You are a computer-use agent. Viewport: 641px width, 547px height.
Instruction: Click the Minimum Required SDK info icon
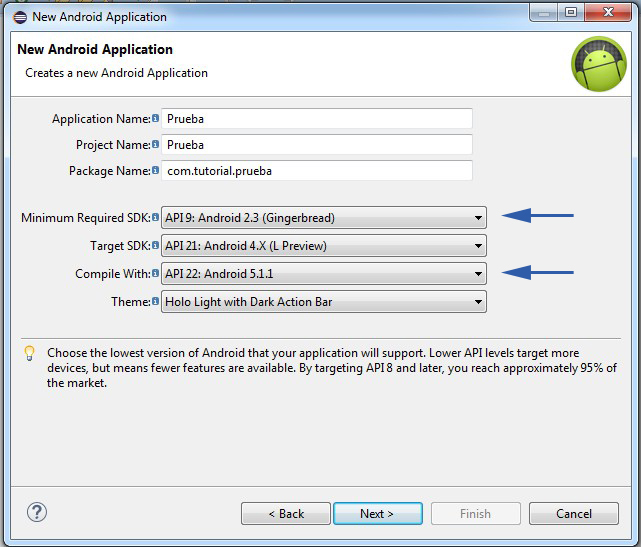click(x=155, y=217)
